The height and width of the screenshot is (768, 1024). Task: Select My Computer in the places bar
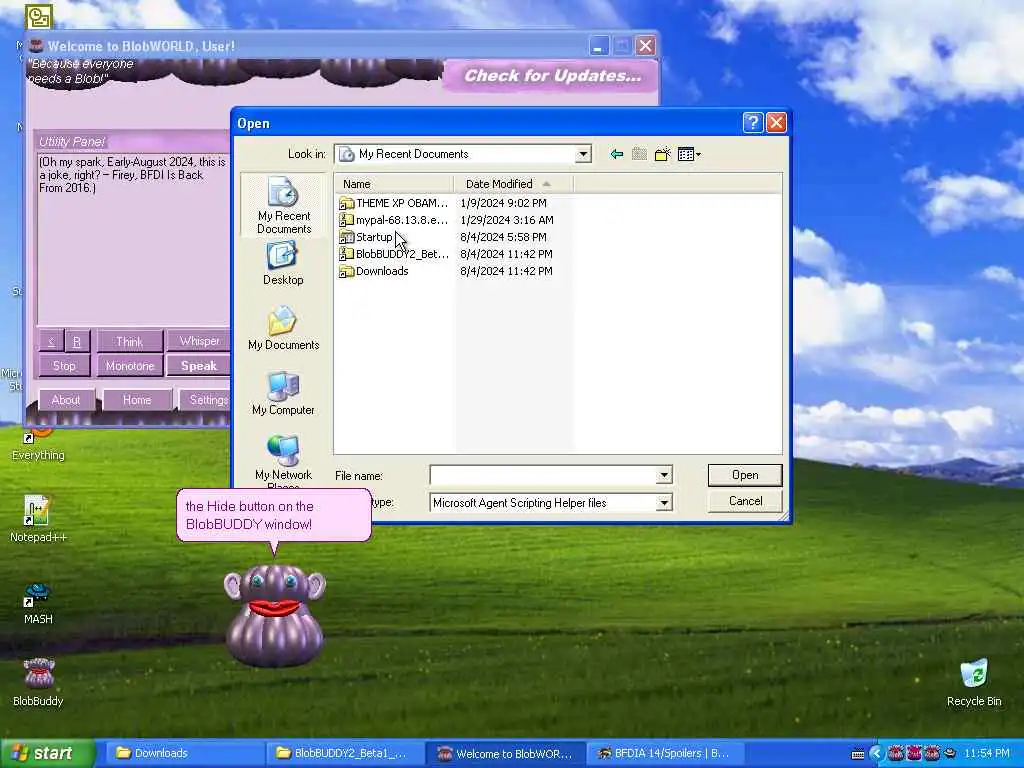(x=283, y=394)
